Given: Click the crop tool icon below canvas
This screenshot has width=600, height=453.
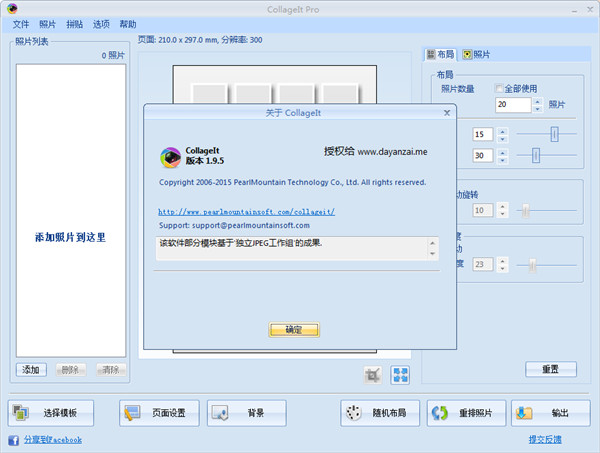Looking at the screenshot, I should point(372,375).
